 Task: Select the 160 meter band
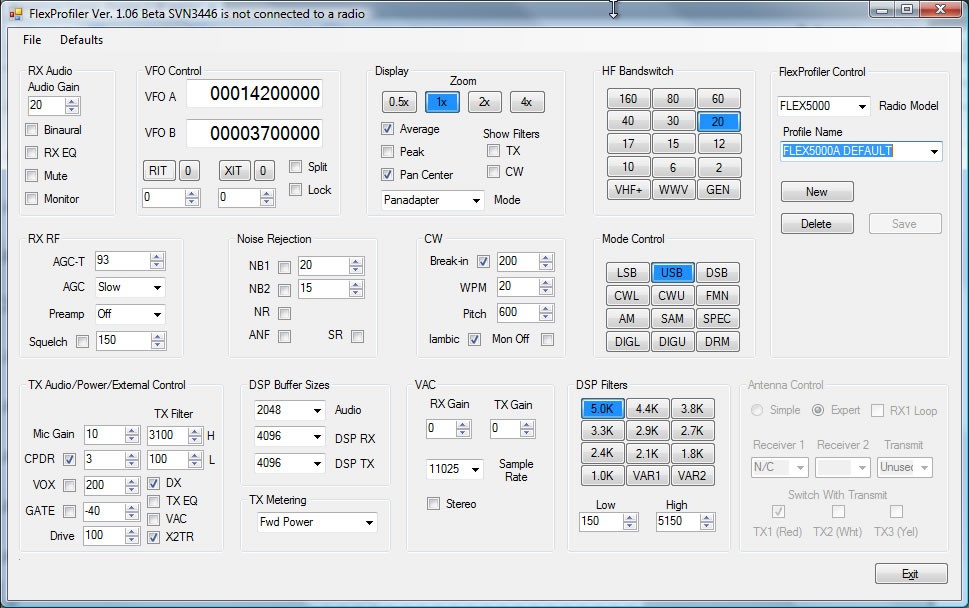coord(628,99)
